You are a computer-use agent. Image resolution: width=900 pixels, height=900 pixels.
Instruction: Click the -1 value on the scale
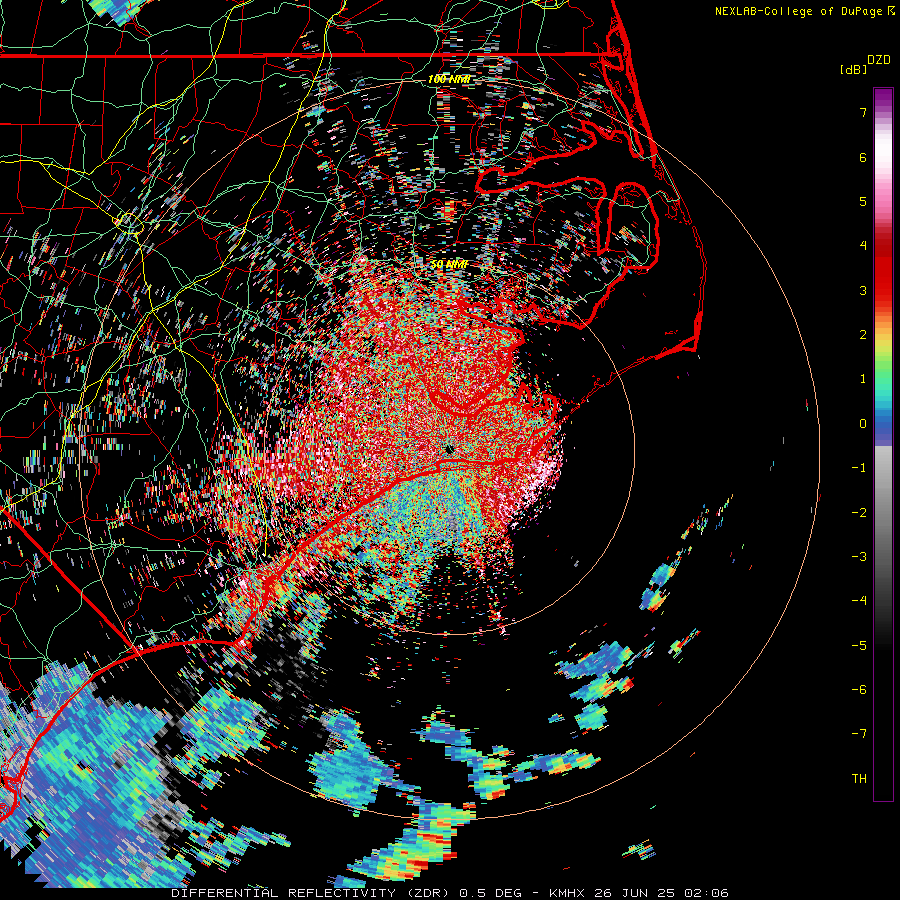pyautogui.click(x=859, y=468)
